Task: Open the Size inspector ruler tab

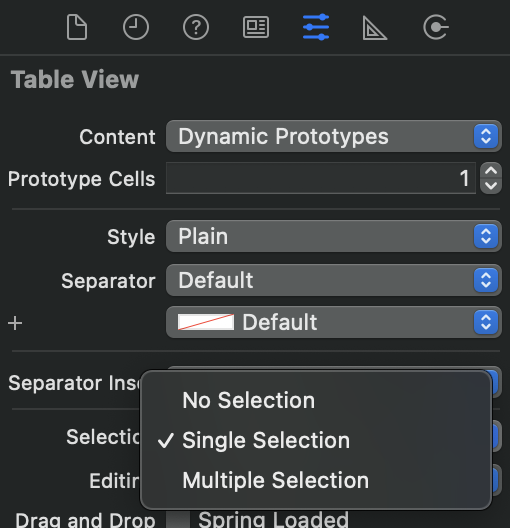Action: [x=375, y=28]
